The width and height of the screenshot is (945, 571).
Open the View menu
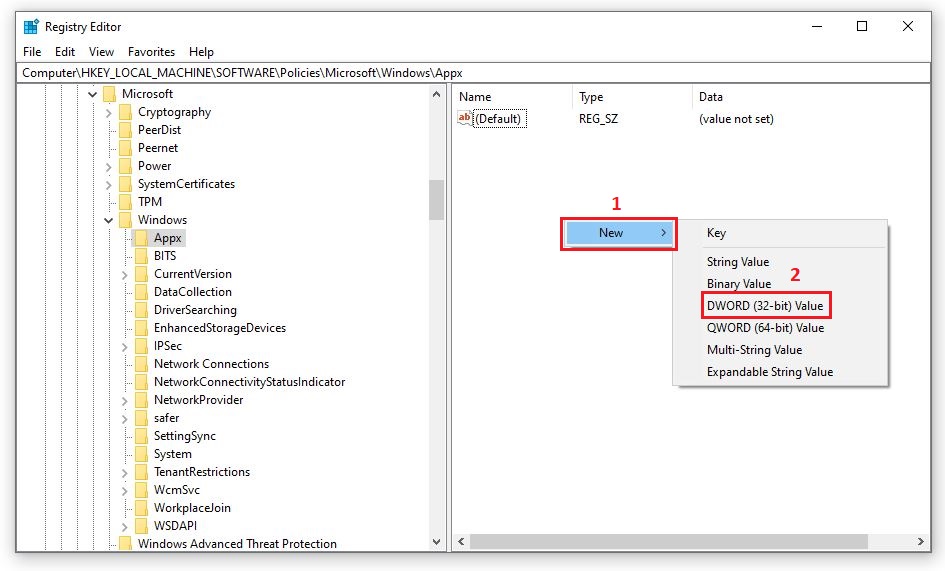(101, 52)
